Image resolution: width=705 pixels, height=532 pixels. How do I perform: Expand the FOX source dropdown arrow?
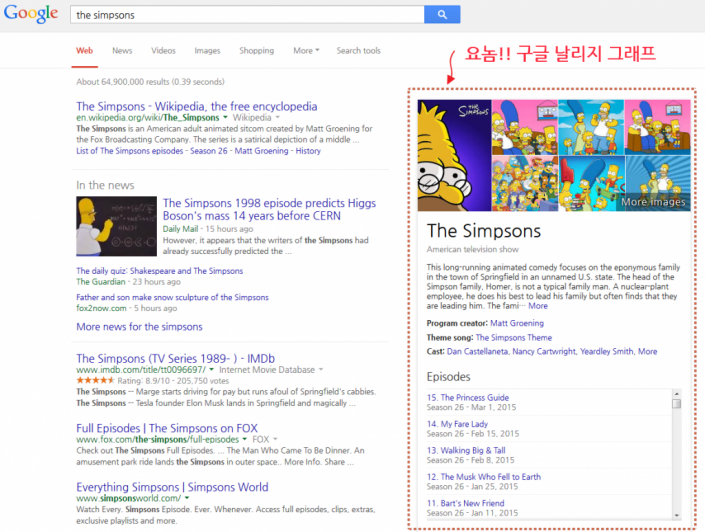[x=275, y=439]
